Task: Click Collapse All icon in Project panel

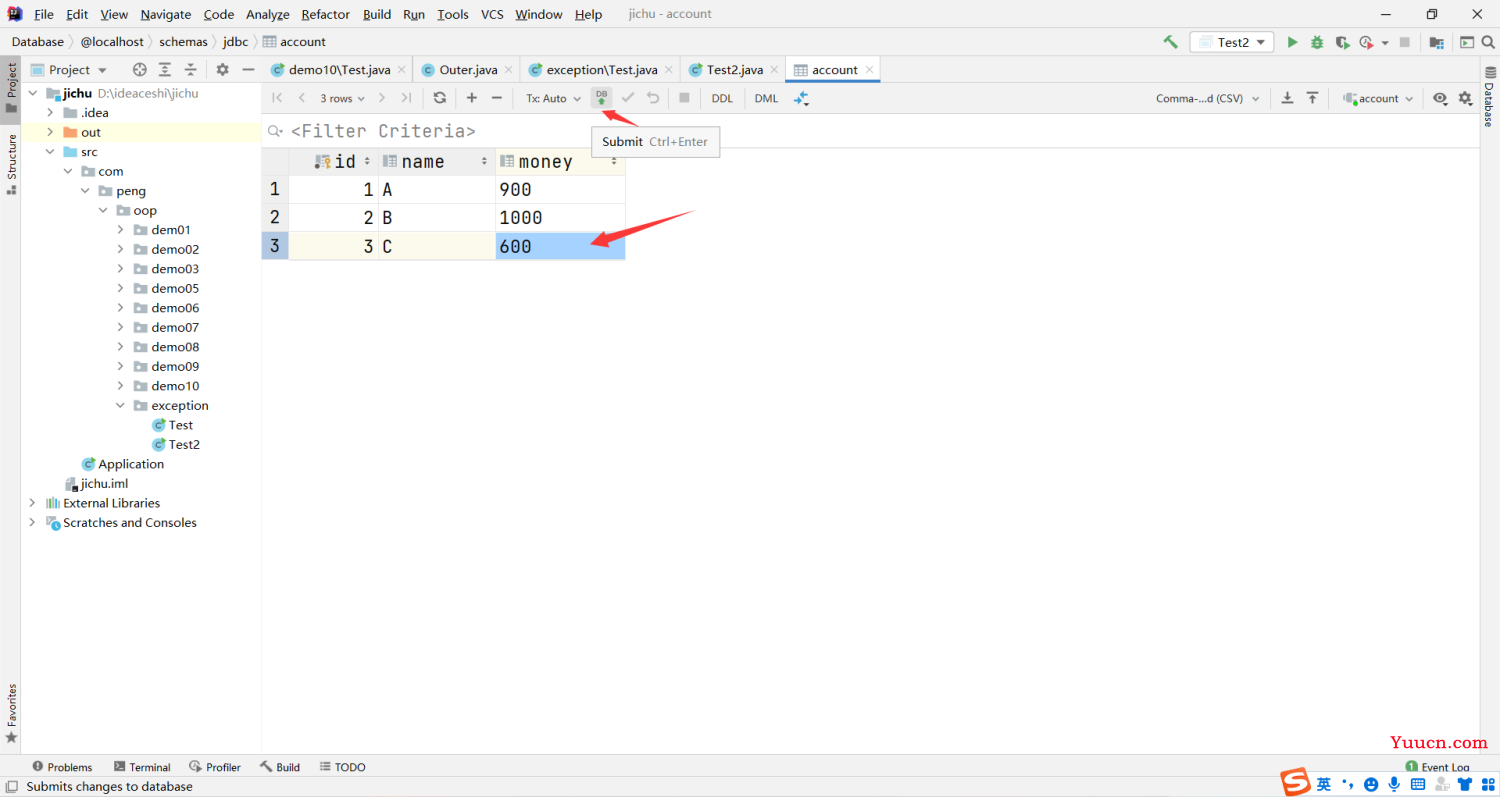Action: pos(190,69)
